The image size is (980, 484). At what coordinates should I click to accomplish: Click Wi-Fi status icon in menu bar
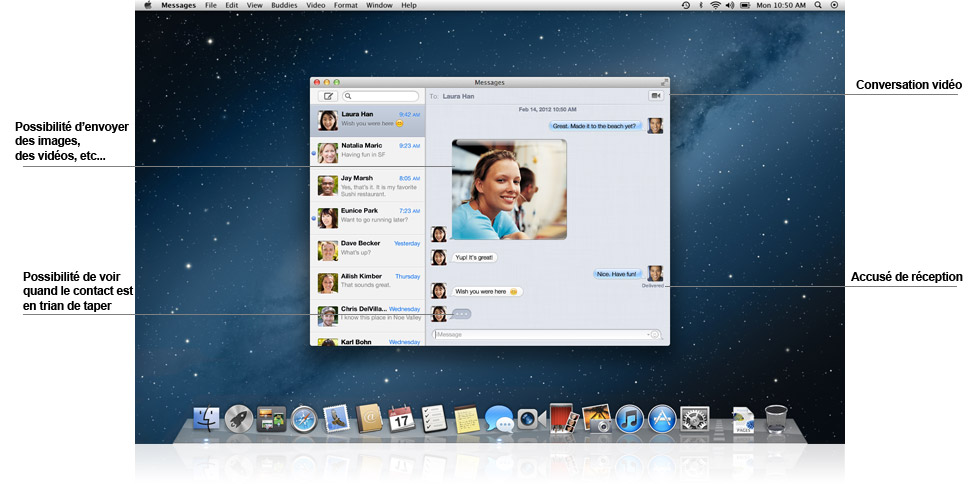pyautogui.click(x=715, y=5)
